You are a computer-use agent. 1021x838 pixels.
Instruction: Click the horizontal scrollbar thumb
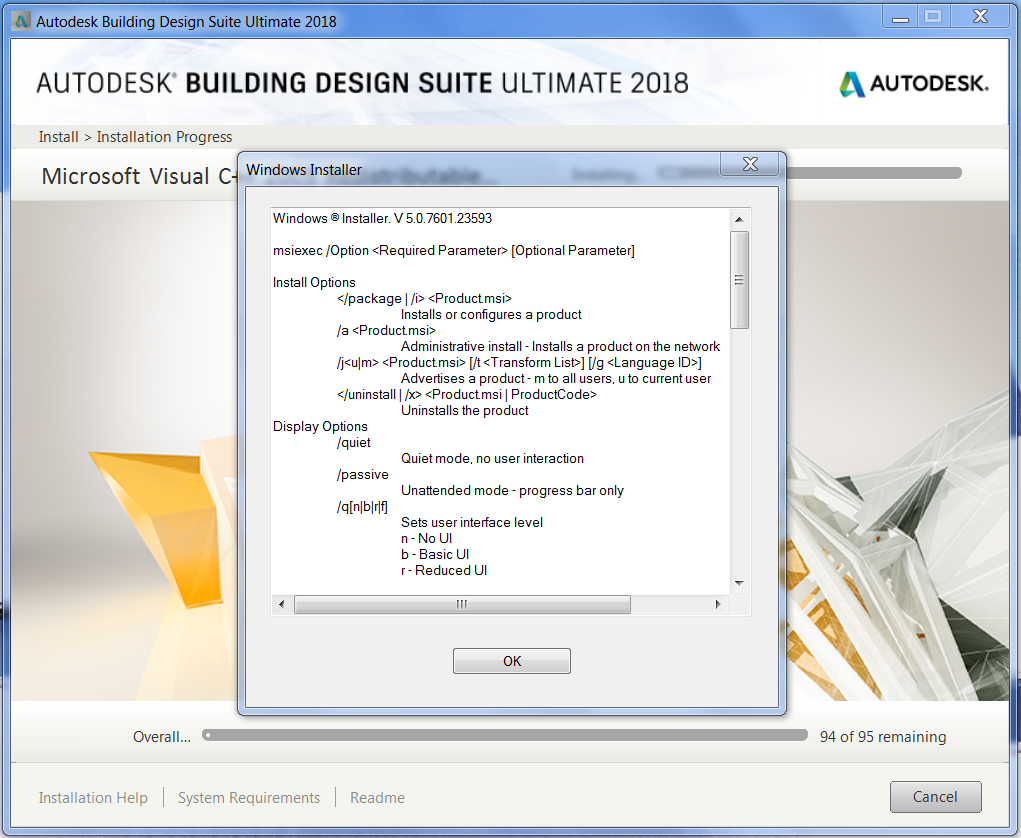[462, 604]
